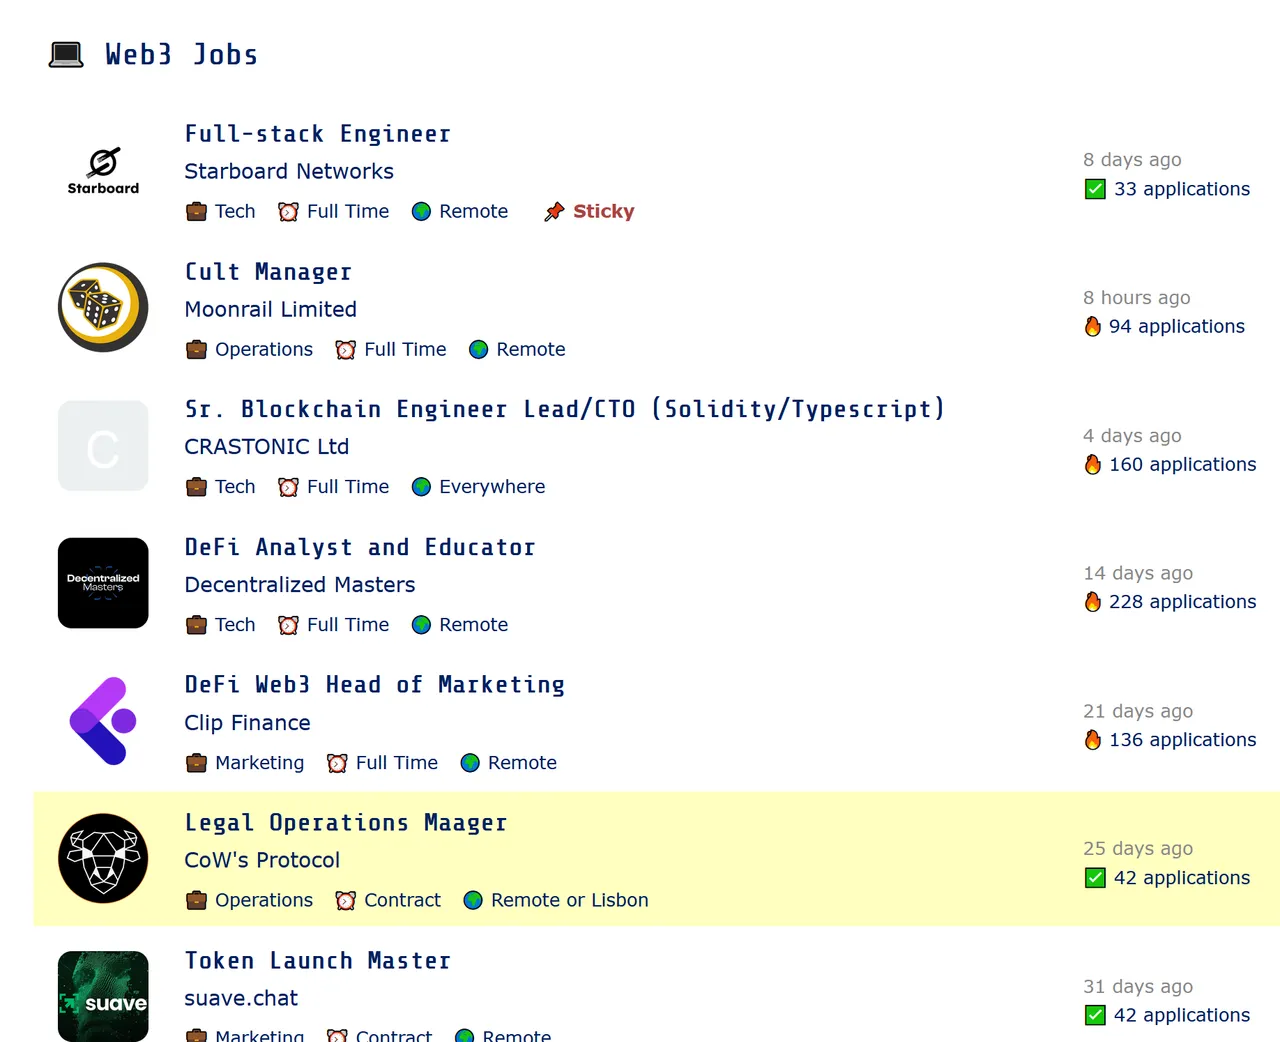Click the globe icon beside Remote or Lisbon

tap(473, 901)
